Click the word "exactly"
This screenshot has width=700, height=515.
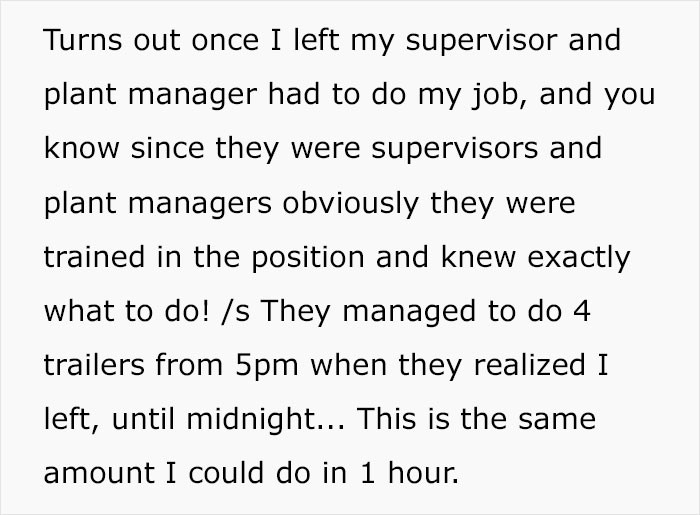[x=579, y=259]
